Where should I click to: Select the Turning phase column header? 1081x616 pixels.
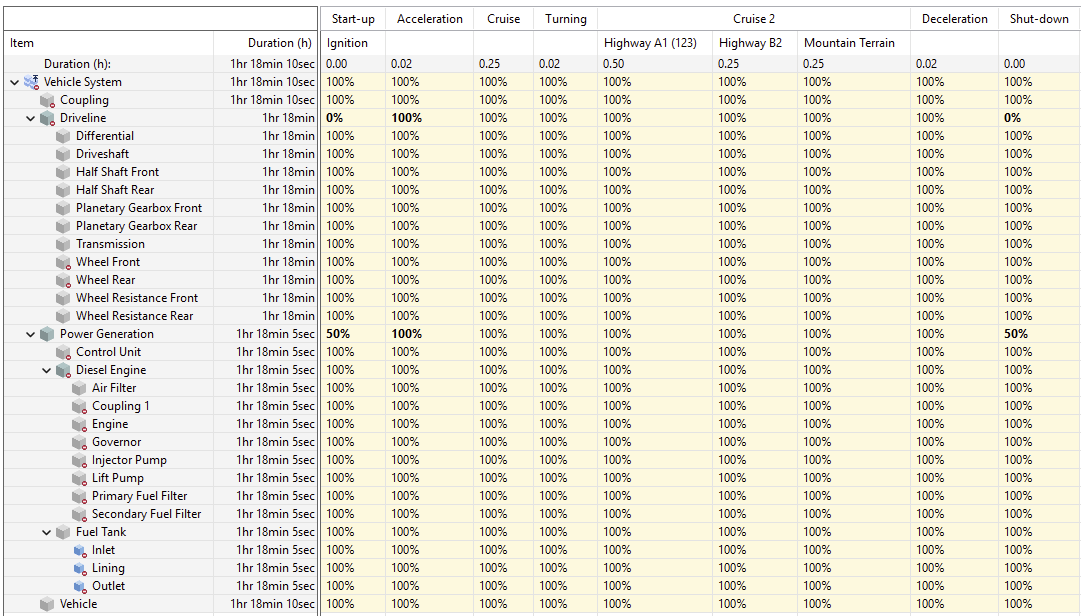565,19
